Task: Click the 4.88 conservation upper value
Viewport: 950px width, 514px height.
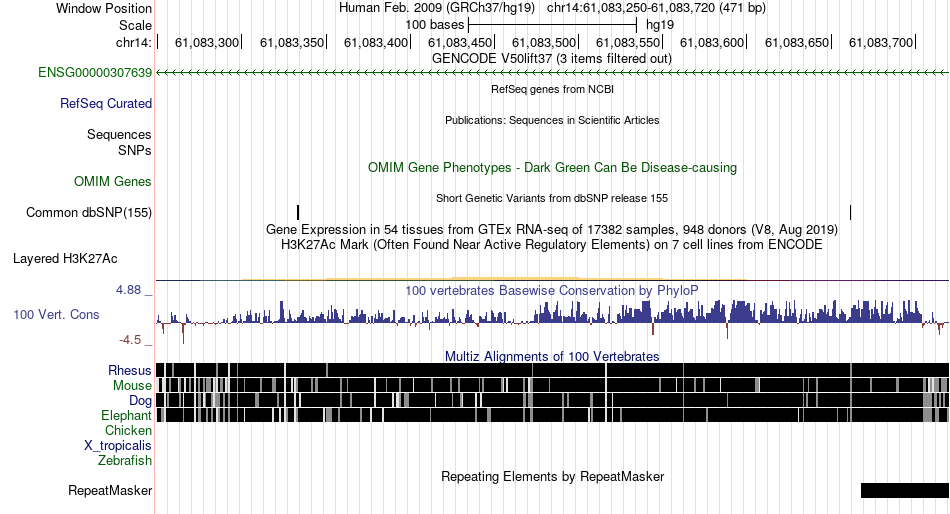Action: (x=128, y=290)
